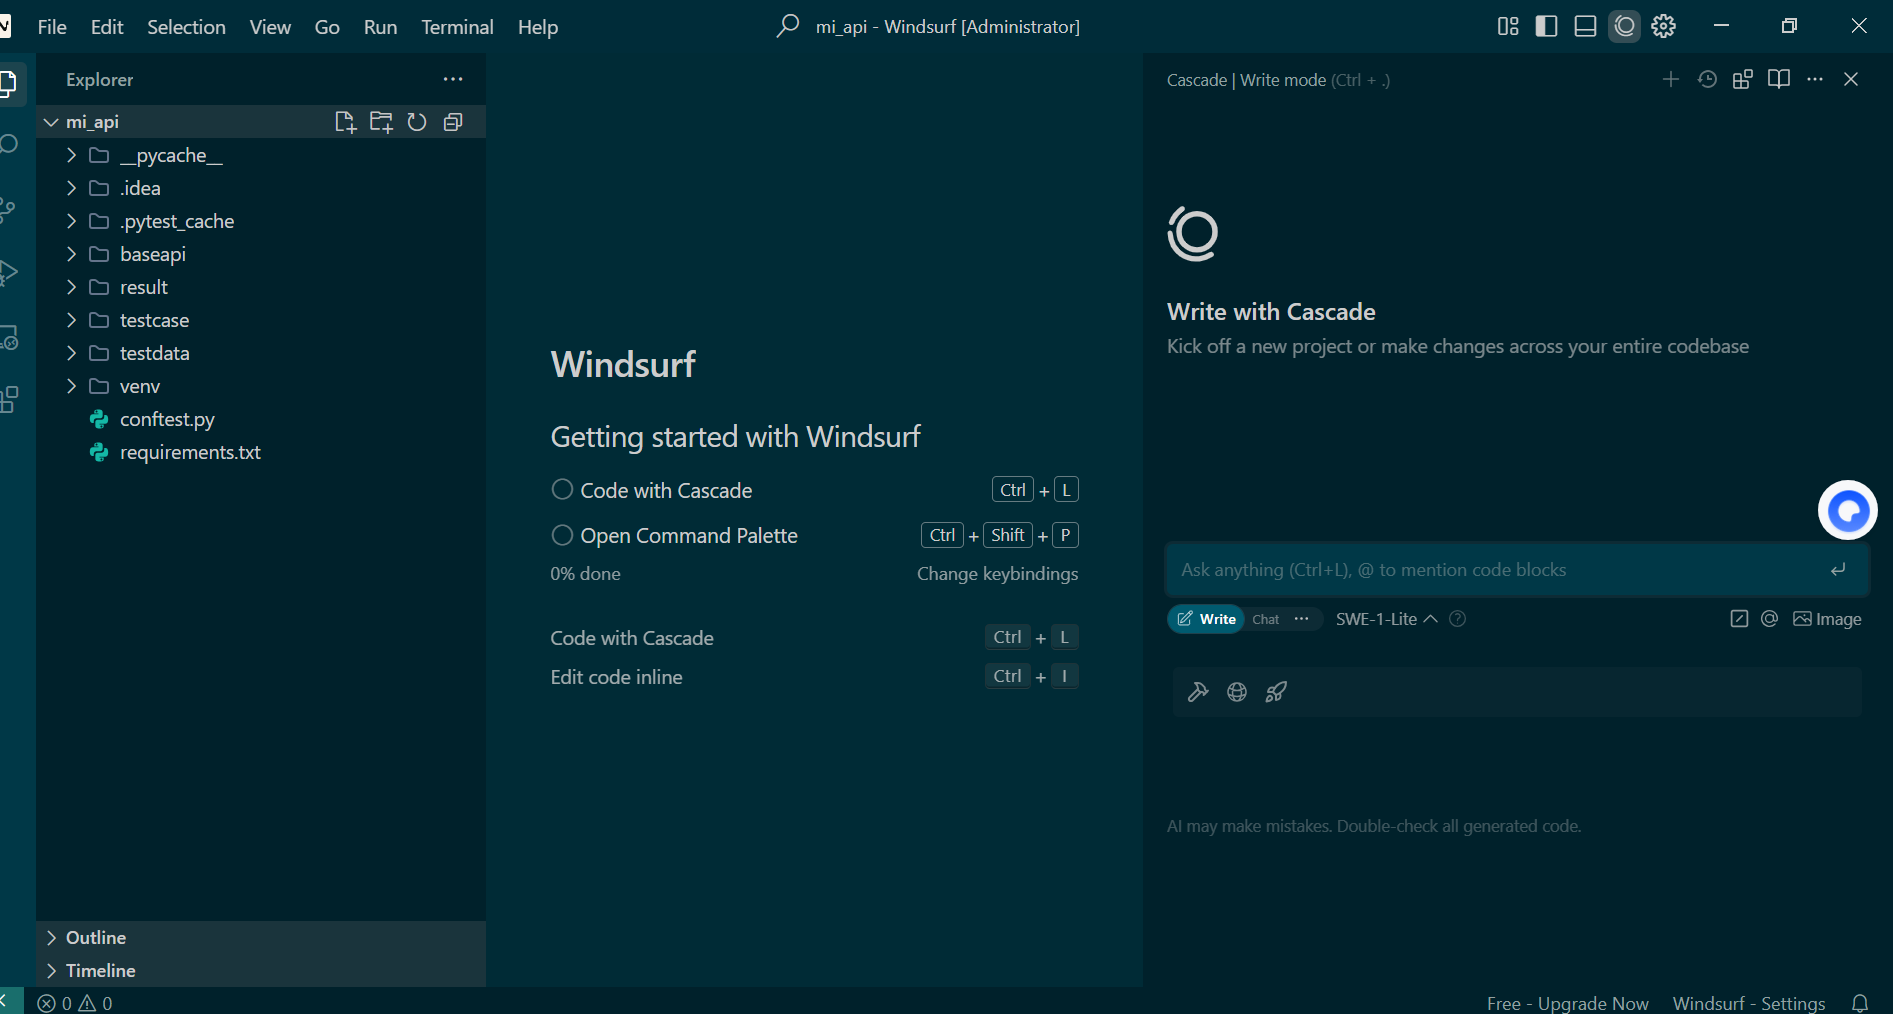Attach an Image to Cascade prompt
Screen dimensions: 1893x1014
(1827, 619)
